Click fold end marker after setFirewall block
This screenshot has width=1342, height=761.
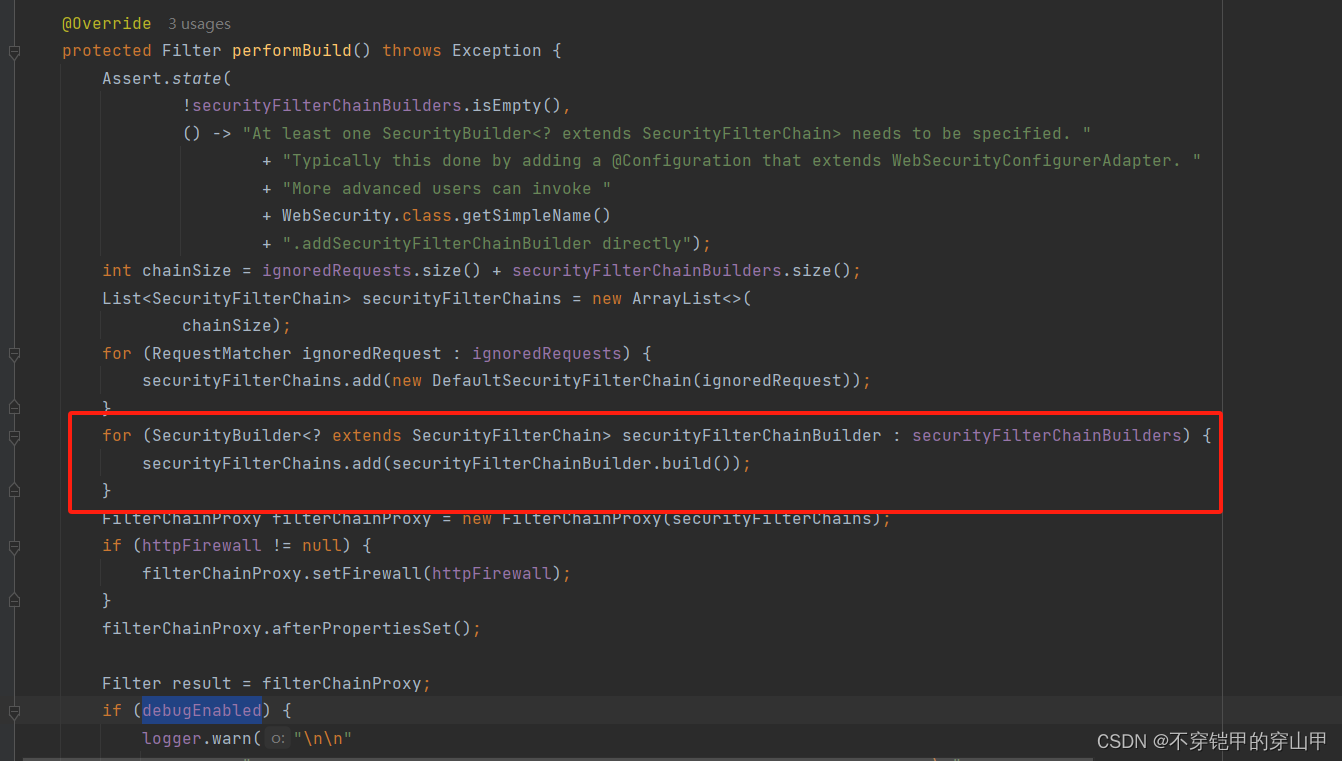14,600
